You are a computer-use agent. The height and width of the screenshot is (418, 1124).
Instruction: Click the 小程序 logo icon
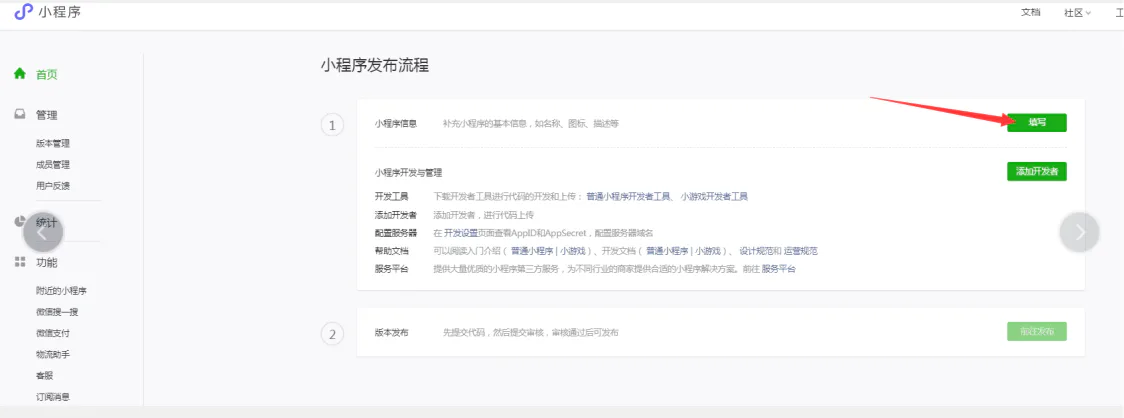24,12
